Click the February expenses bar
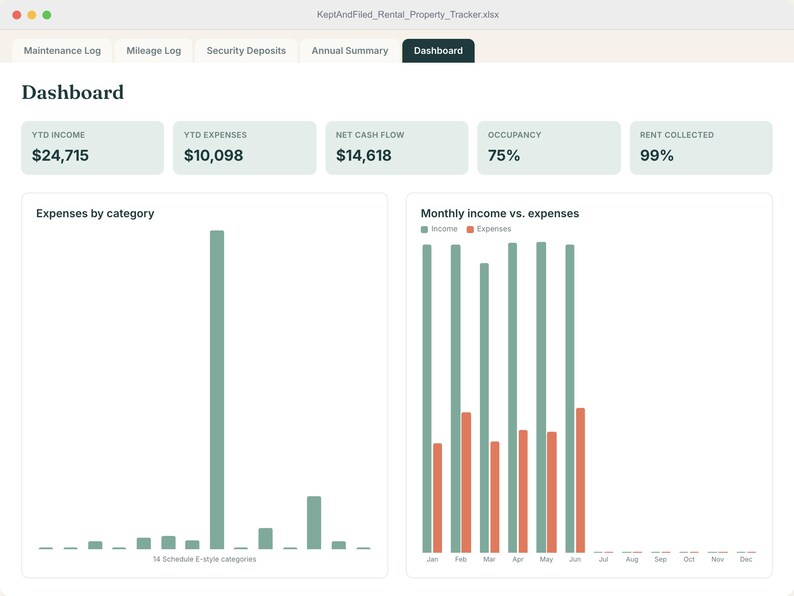The image size is (794, 596). (466, 482)
